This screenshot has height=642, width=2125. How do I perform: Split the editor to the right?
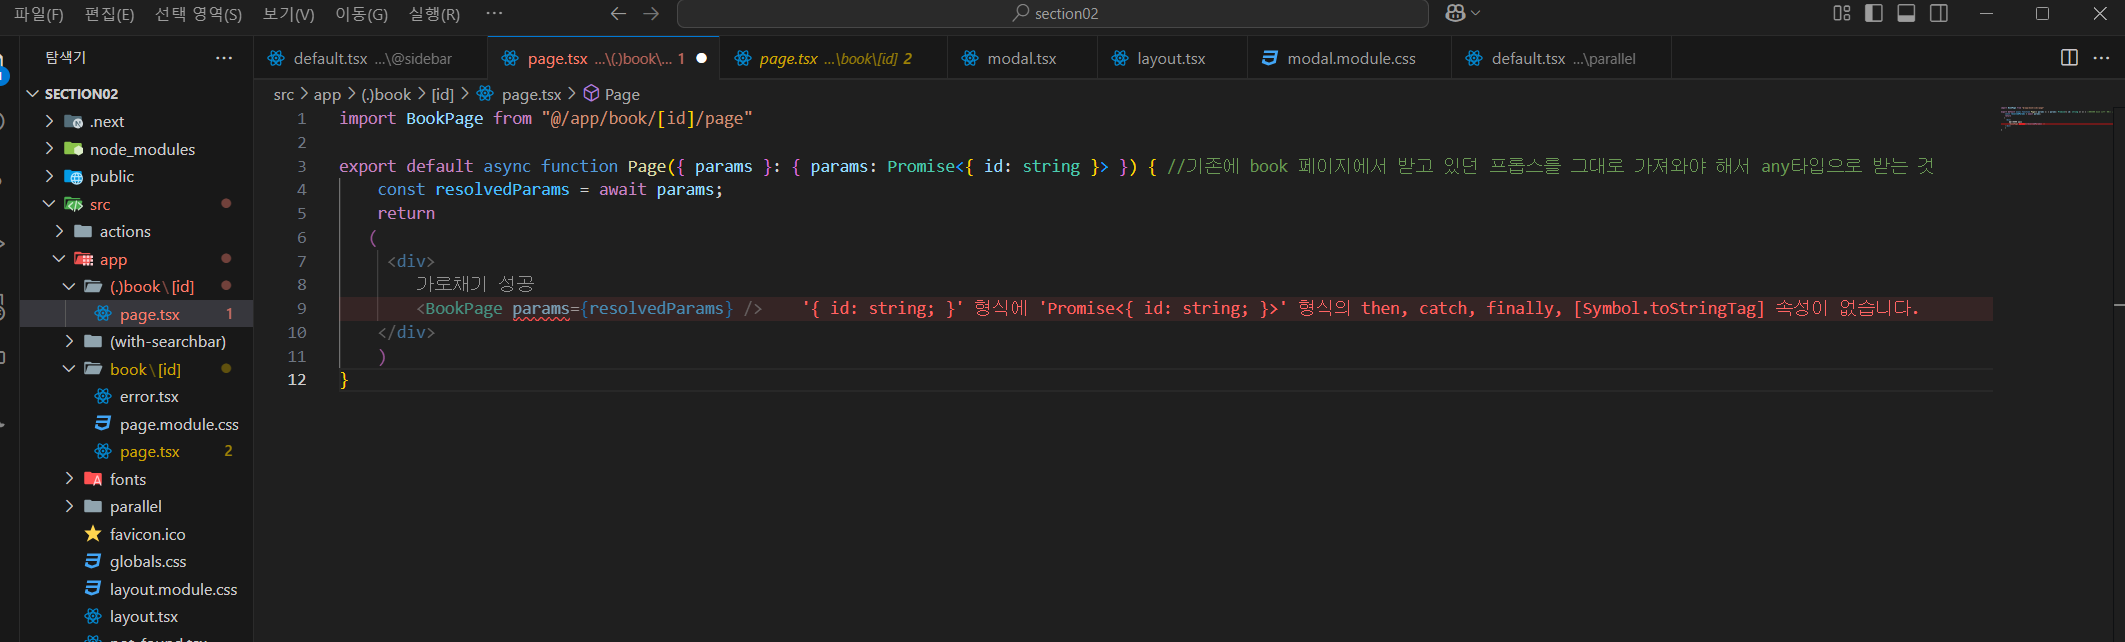(x=2069, y=58)
